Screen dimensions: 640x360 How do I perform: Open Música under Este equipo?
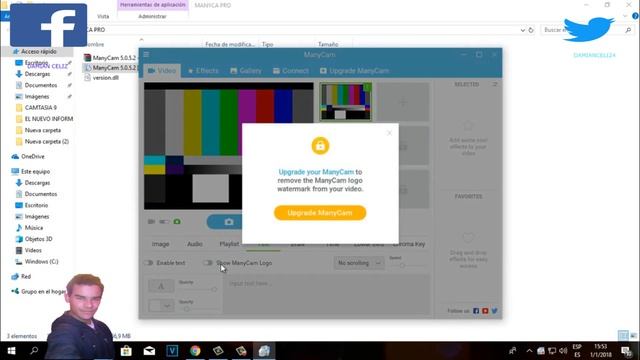[33, 228]
